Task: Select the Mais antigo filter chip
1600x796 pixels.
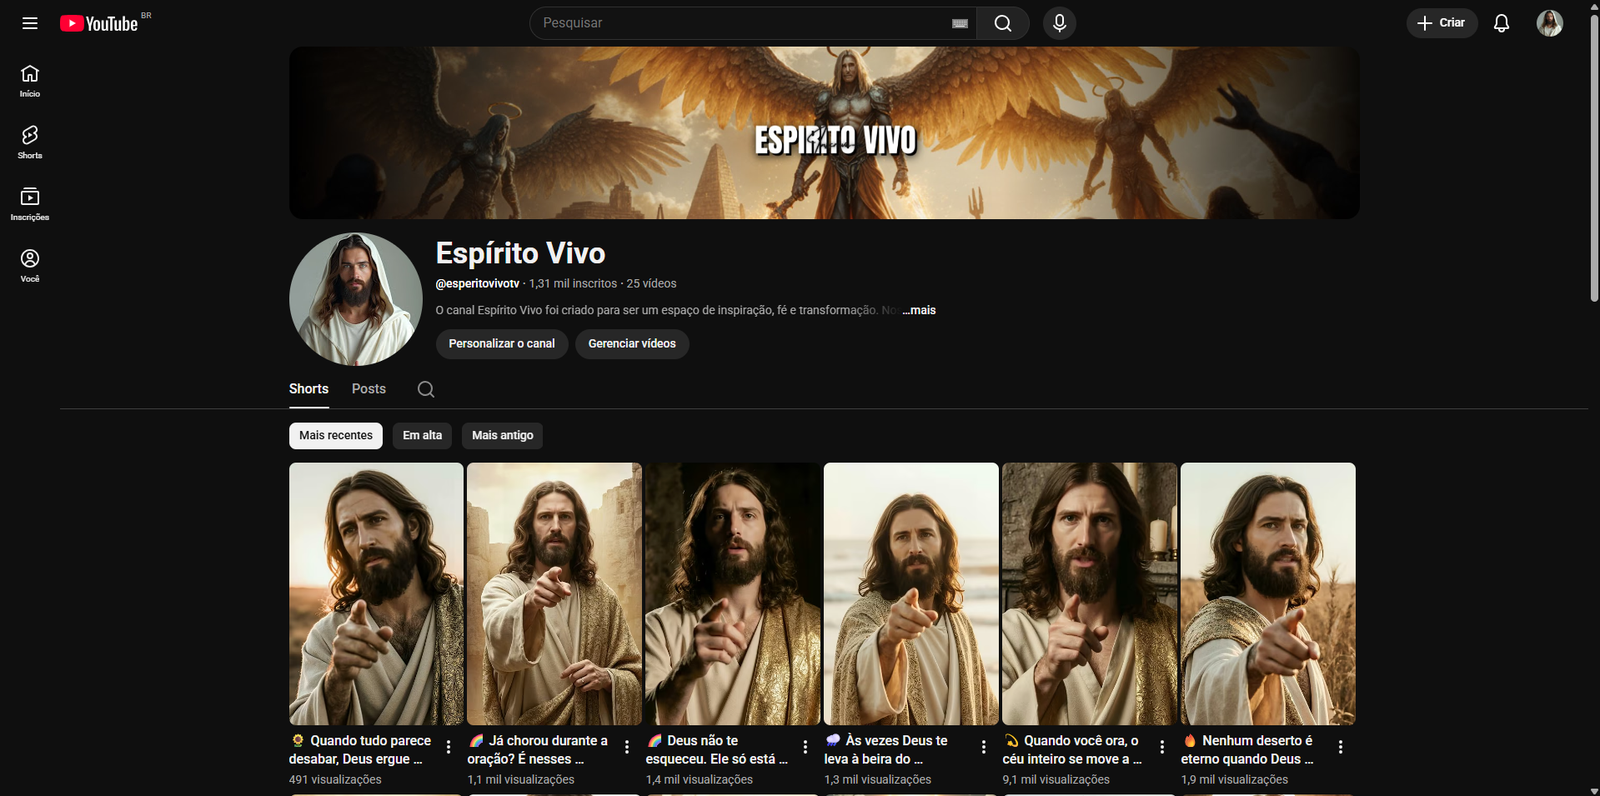Action: click(503, 436)
